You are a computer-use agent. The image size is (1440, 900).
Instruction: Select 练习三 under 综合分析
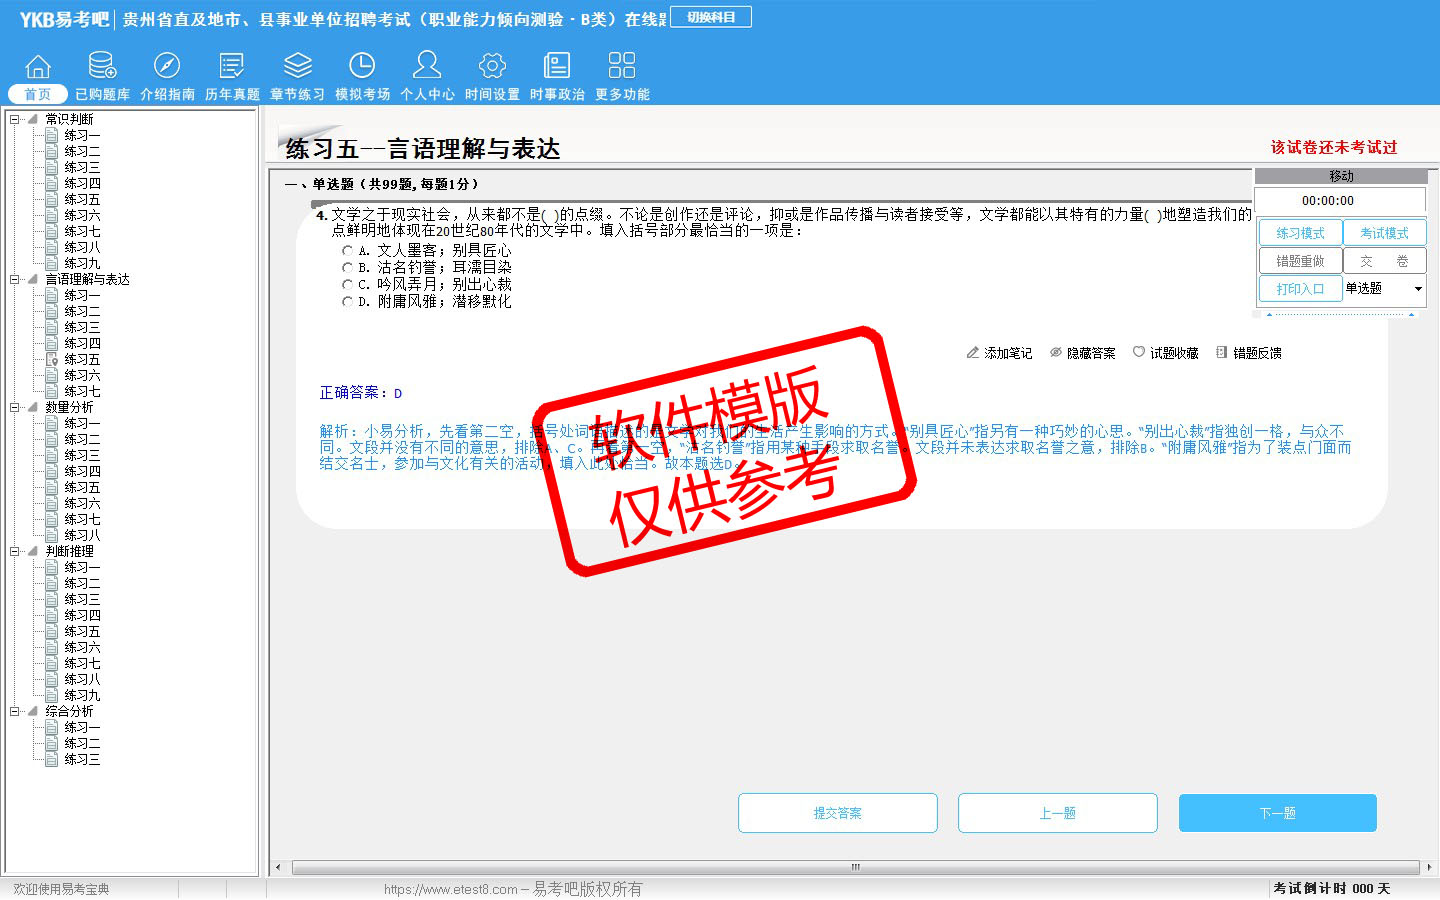pyautogui.click(x=82, y=760)
